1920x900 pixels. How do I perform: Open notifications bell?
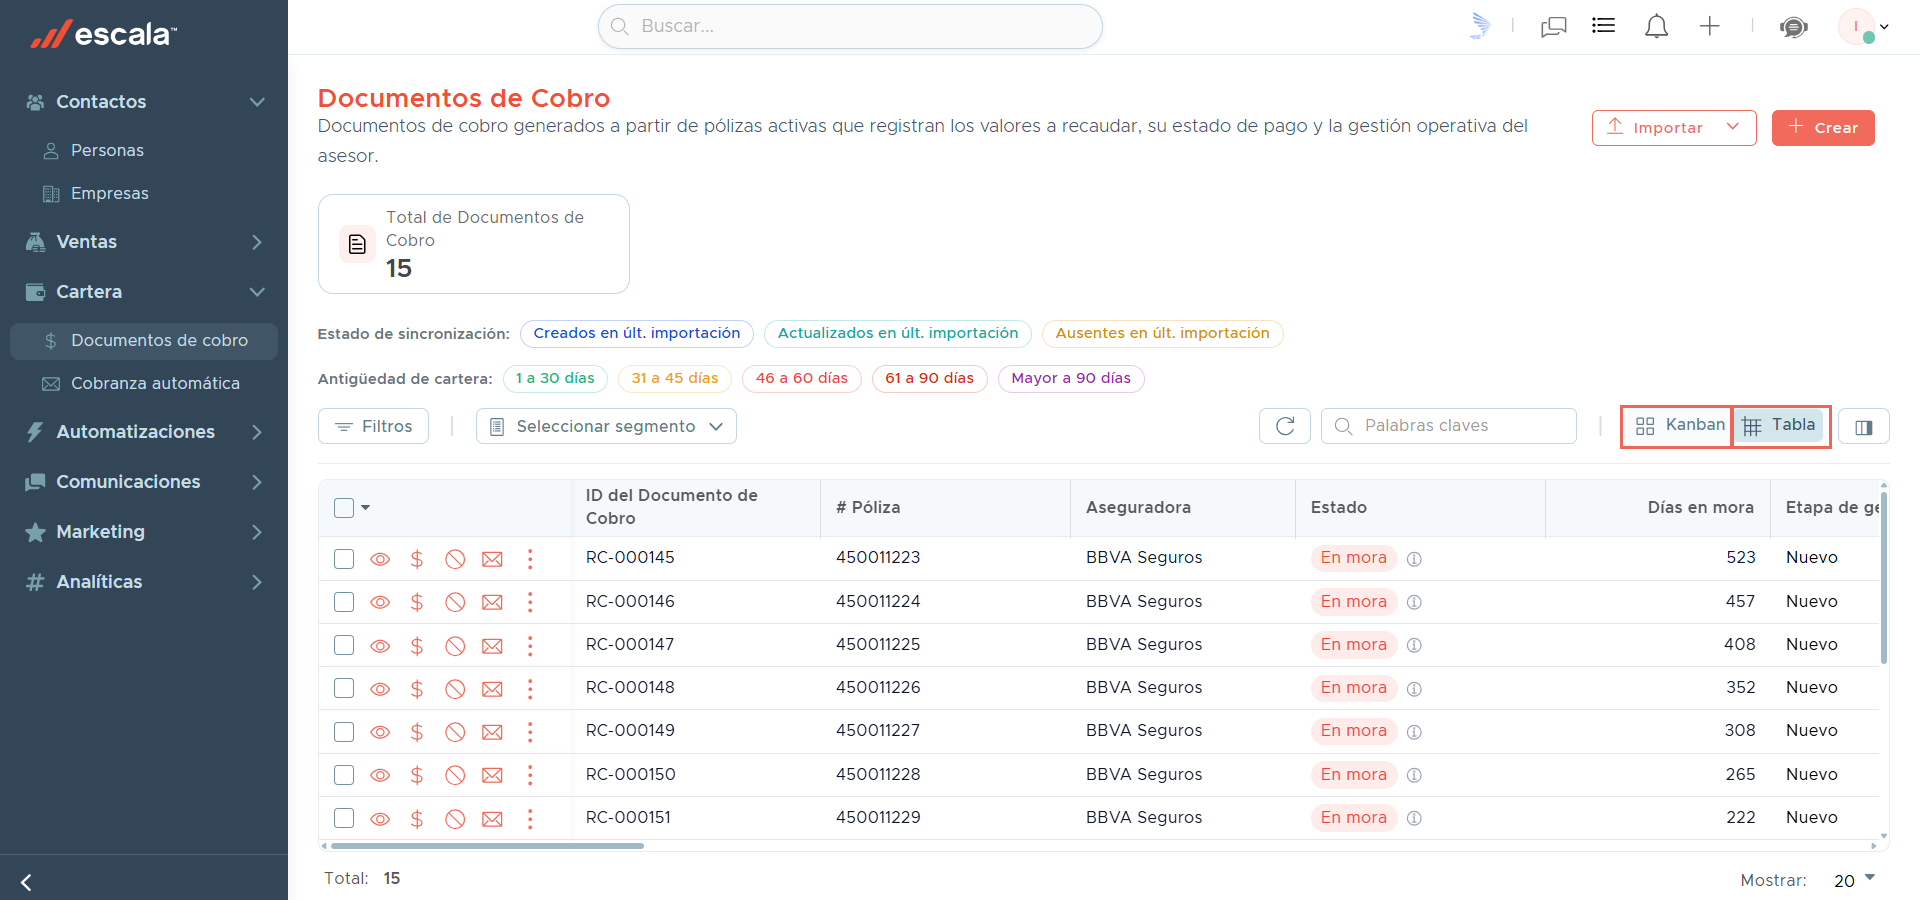click(x=1657, y=27)
